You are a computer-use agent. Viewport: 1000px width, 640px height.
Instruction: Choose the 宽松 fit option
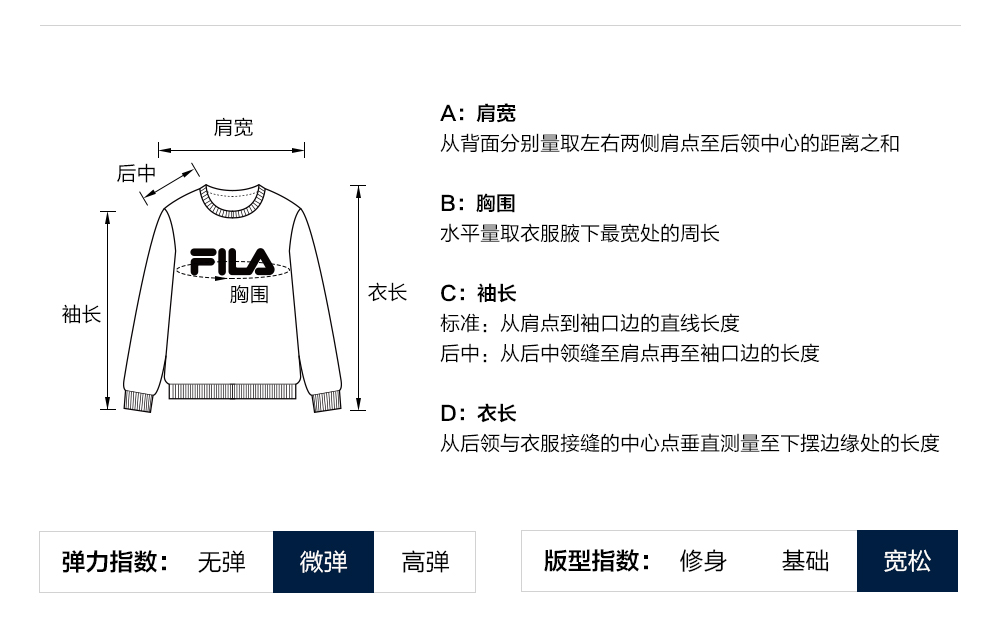(907, 561)
